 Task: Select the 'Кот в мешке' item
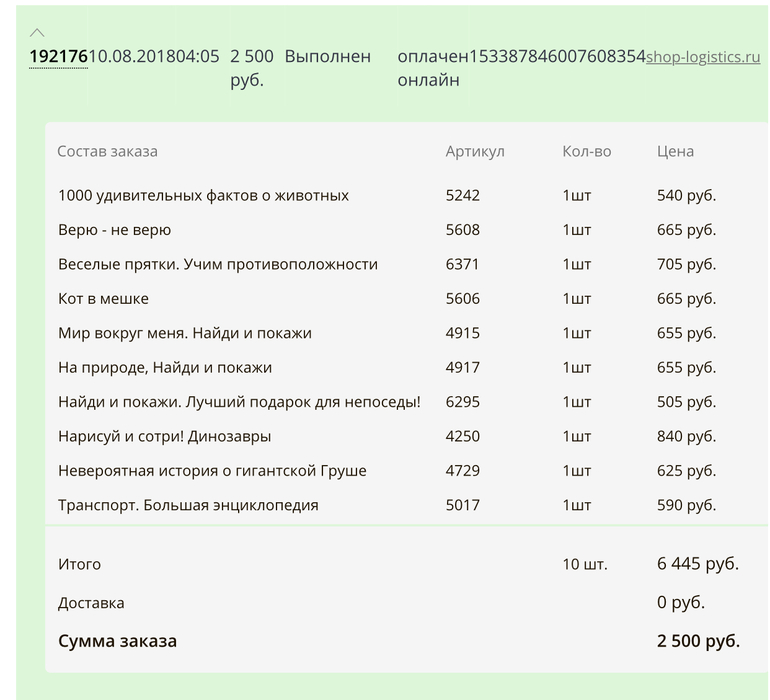click(x=103, y=299)
